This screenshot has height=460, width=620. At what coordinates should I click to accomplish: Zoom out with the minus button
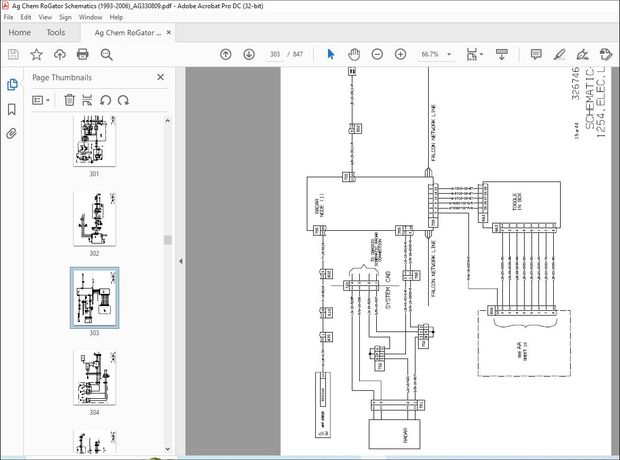pos(377,54)
